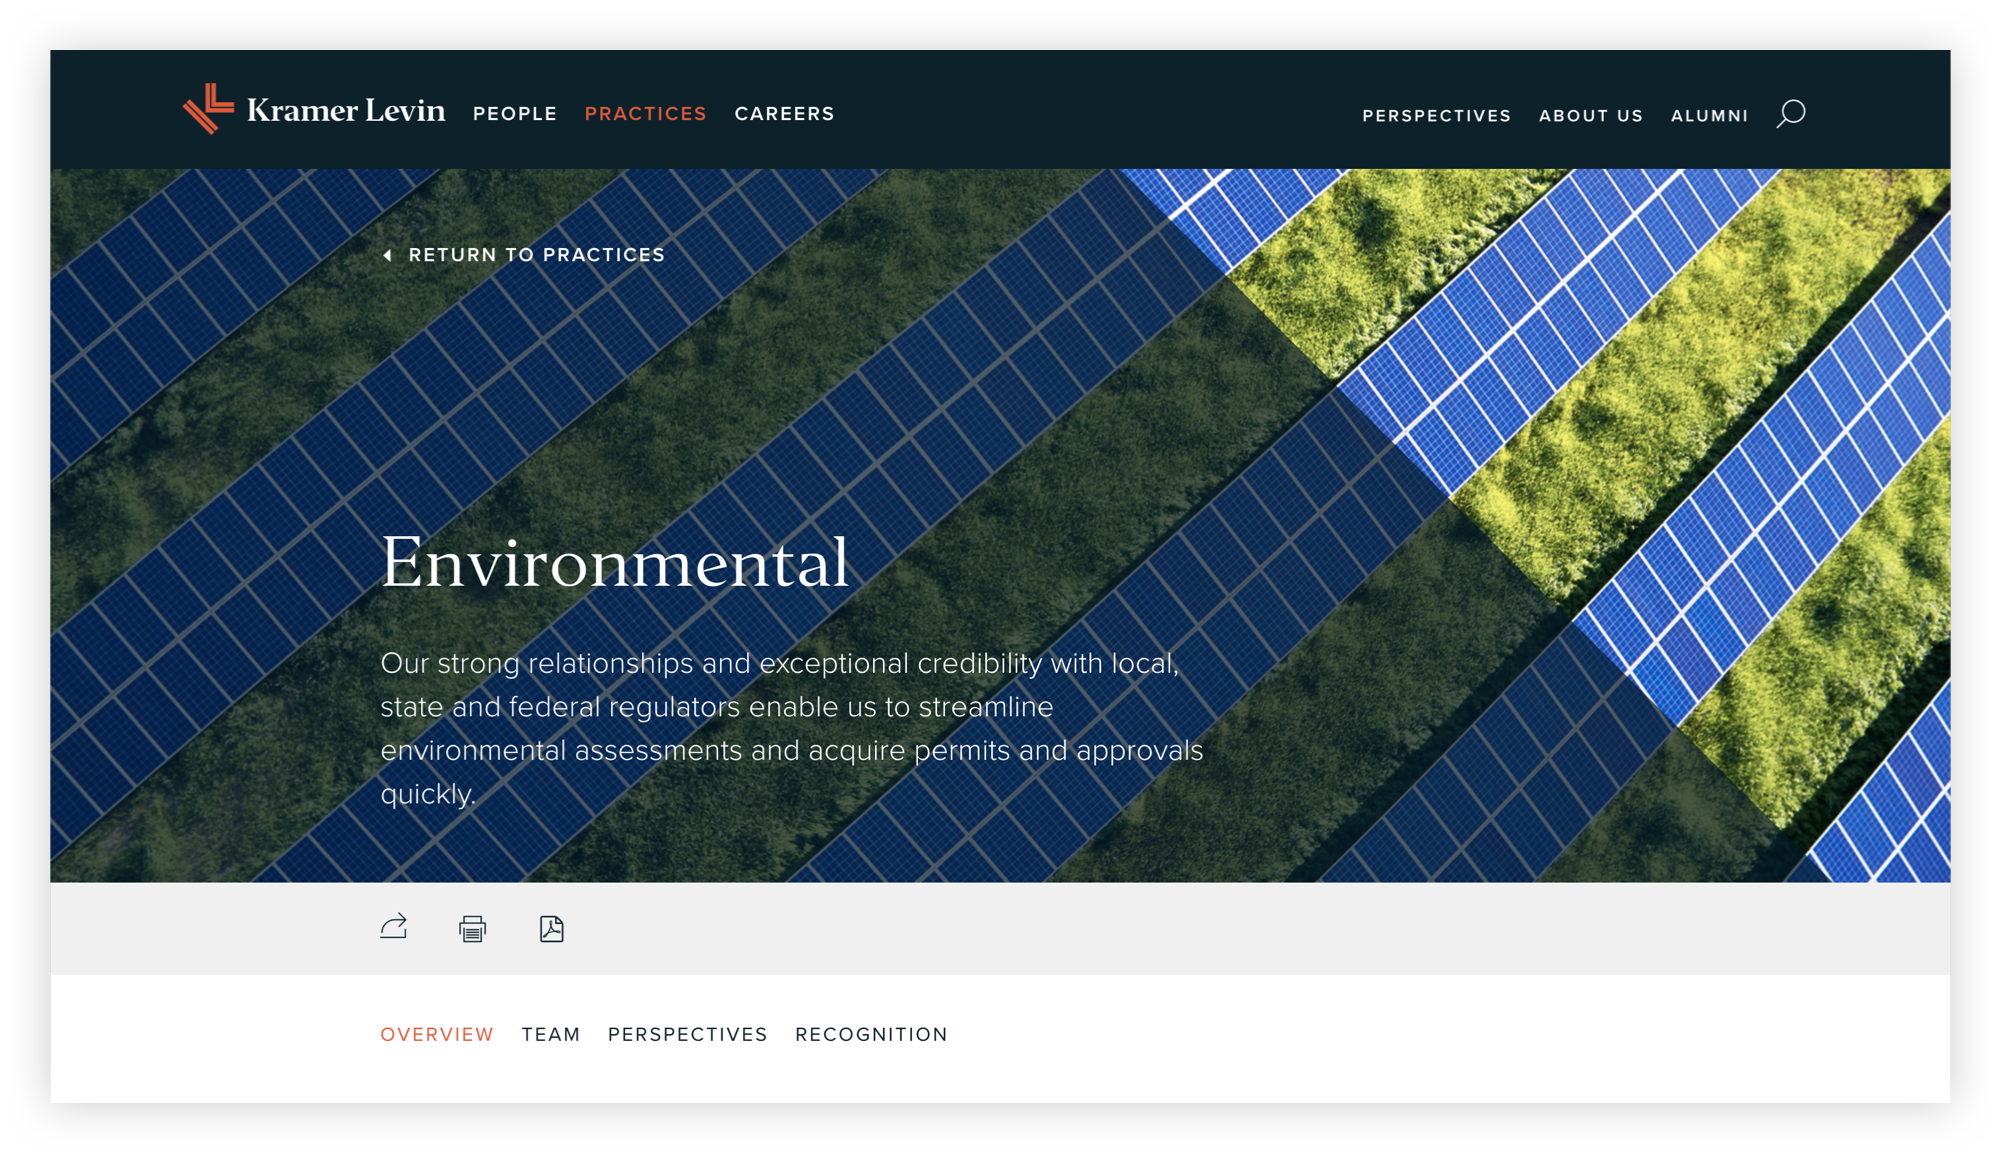
Task: Select Practices in the top navigation
Action: point(645,114)
